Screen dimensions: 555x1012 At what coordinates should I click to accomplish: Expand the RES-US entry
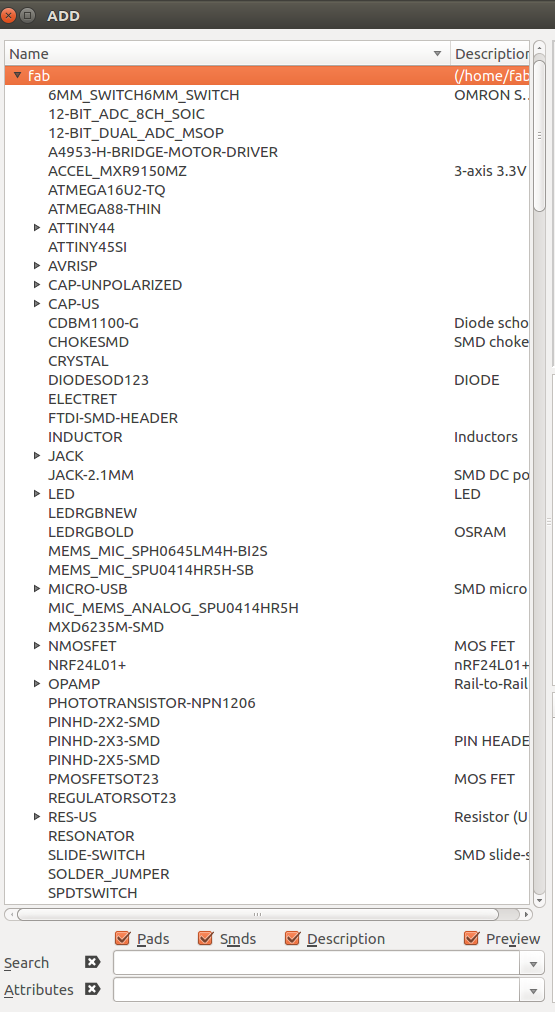(x=37, y=816)
